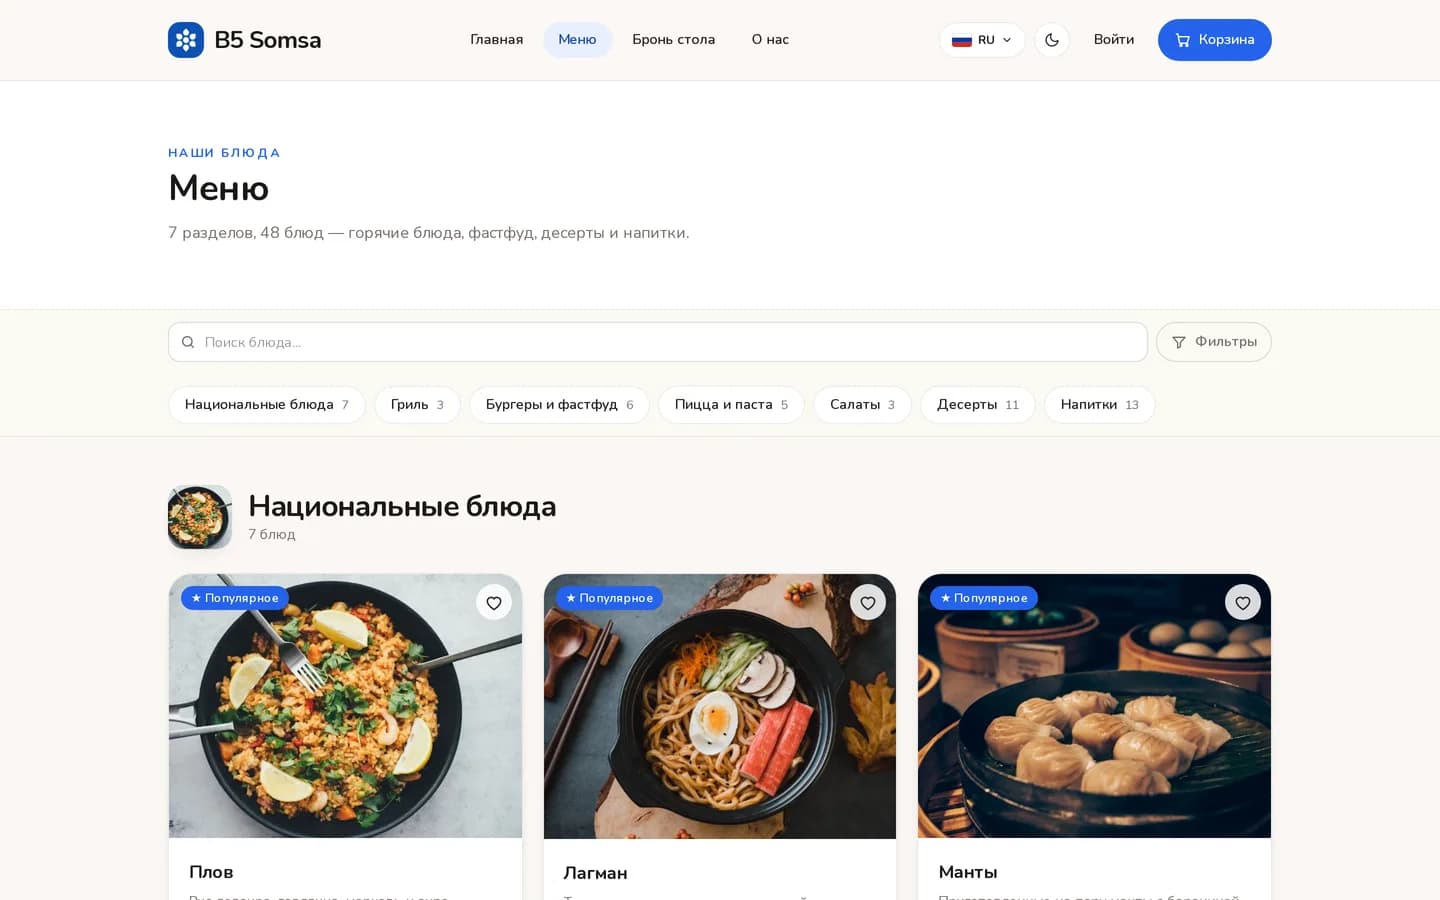This screenshot has height=900, width=1440.
Task: Favorite the Лагман dish with the heart
Action: pyautogui.click(x=868, y=602)
